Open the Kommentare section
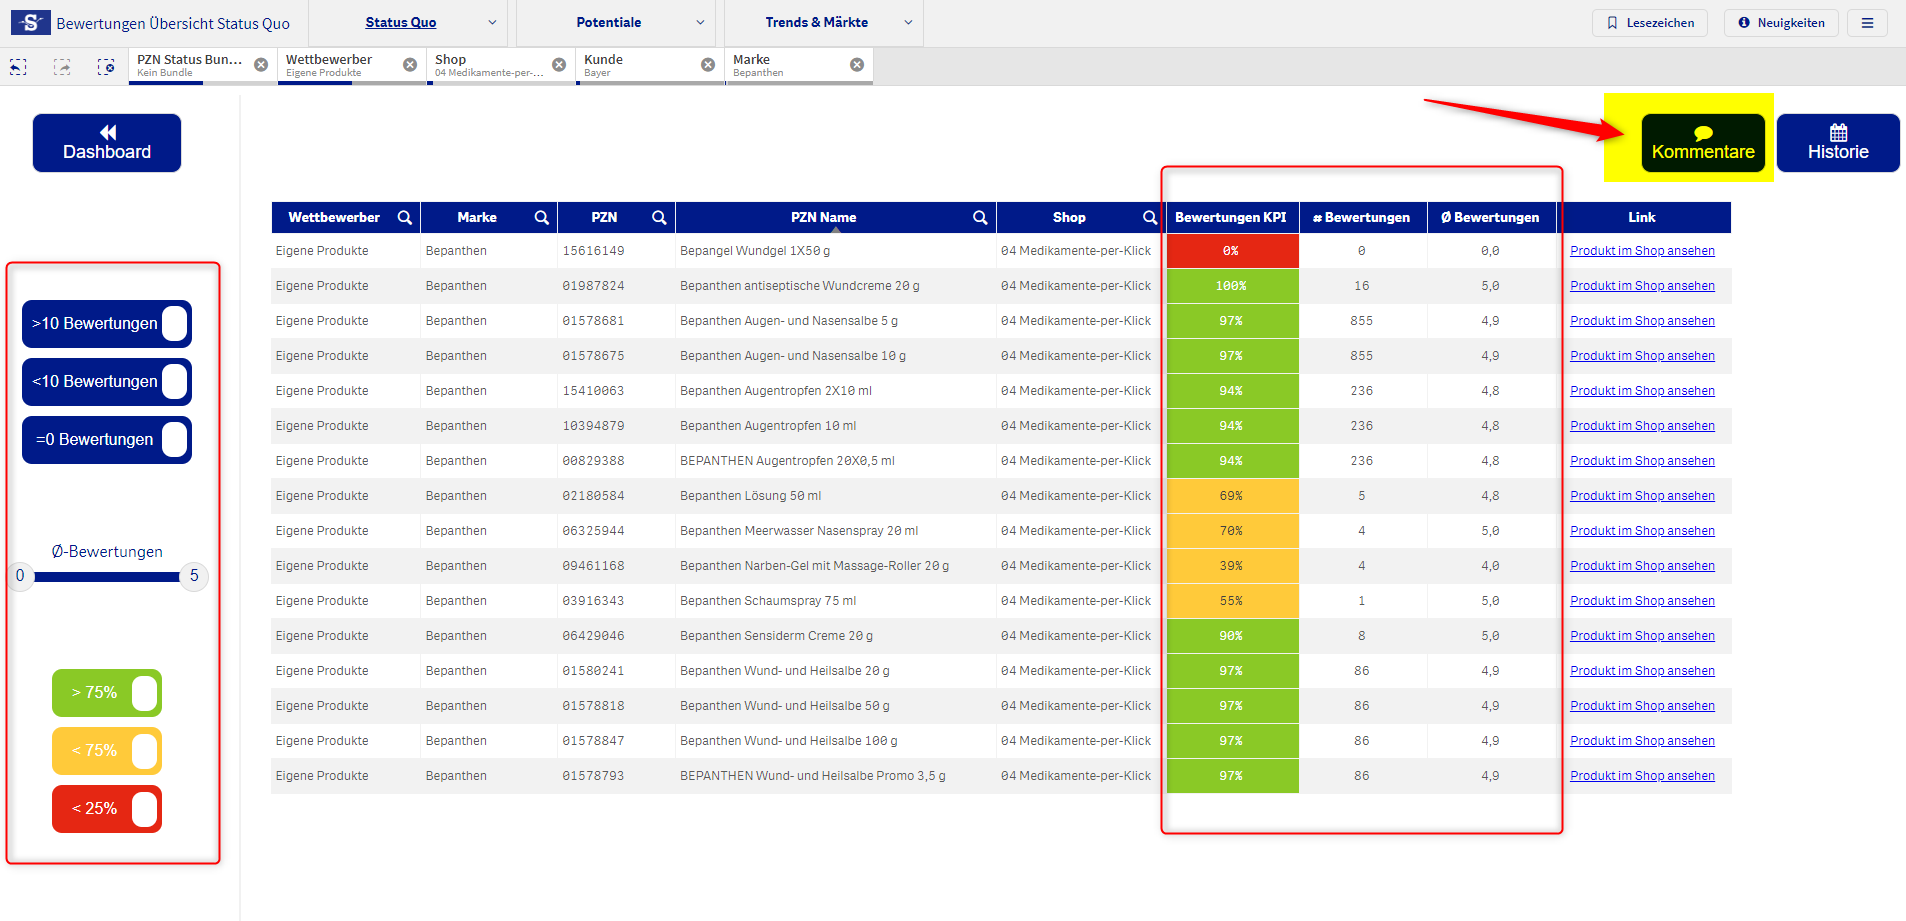 1702,143
